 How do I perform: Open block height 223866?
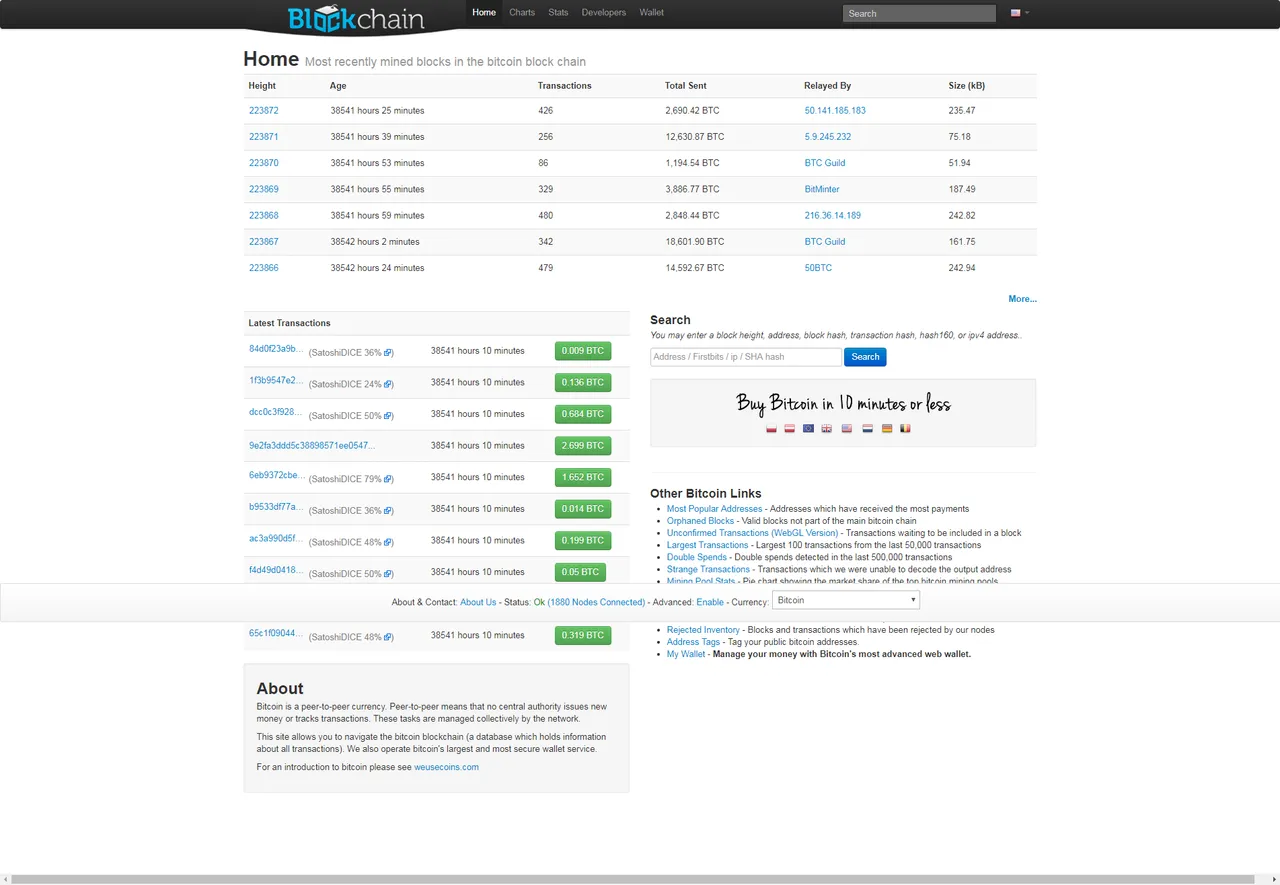(264, 268)
